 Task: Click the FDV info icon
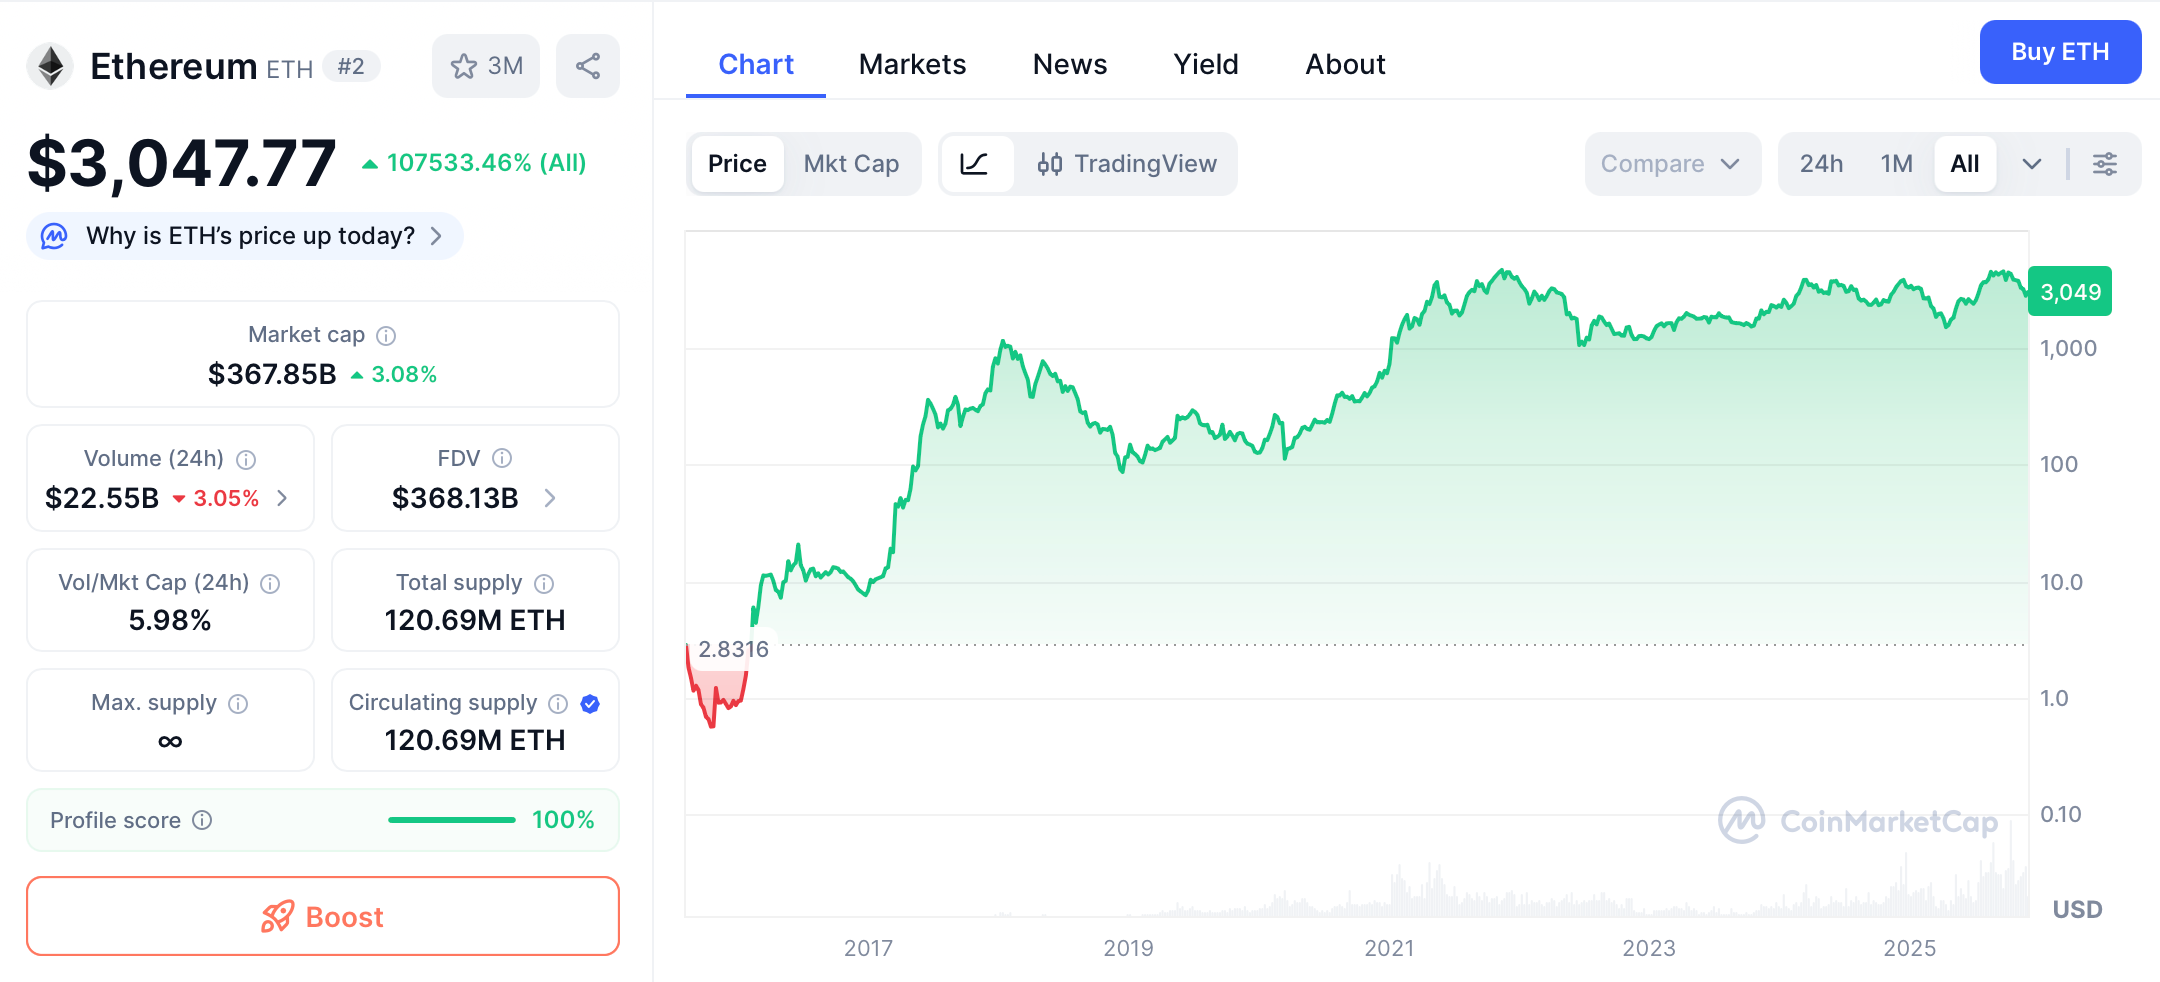502,458
